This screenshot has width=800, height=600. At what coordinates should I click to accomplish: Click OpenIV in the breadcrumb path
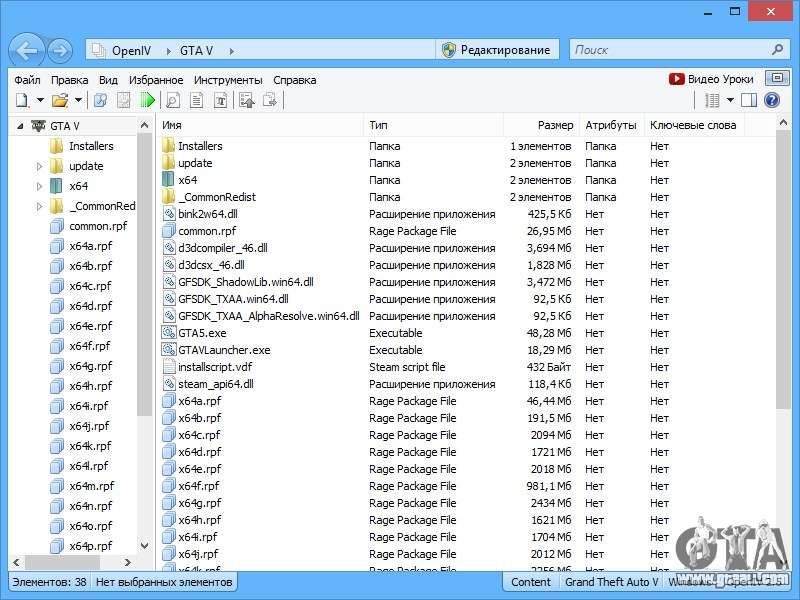coord(131,51)
